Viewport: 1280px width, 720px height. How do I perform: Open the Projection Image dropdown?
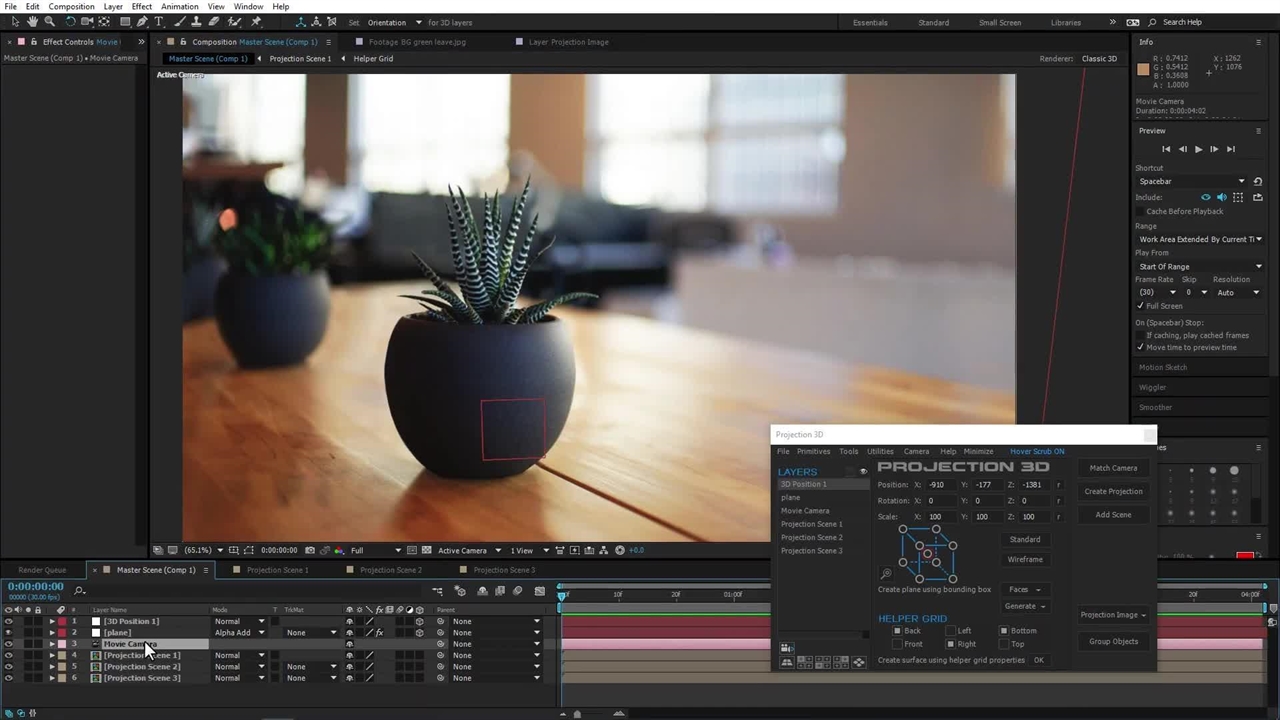1113,615
